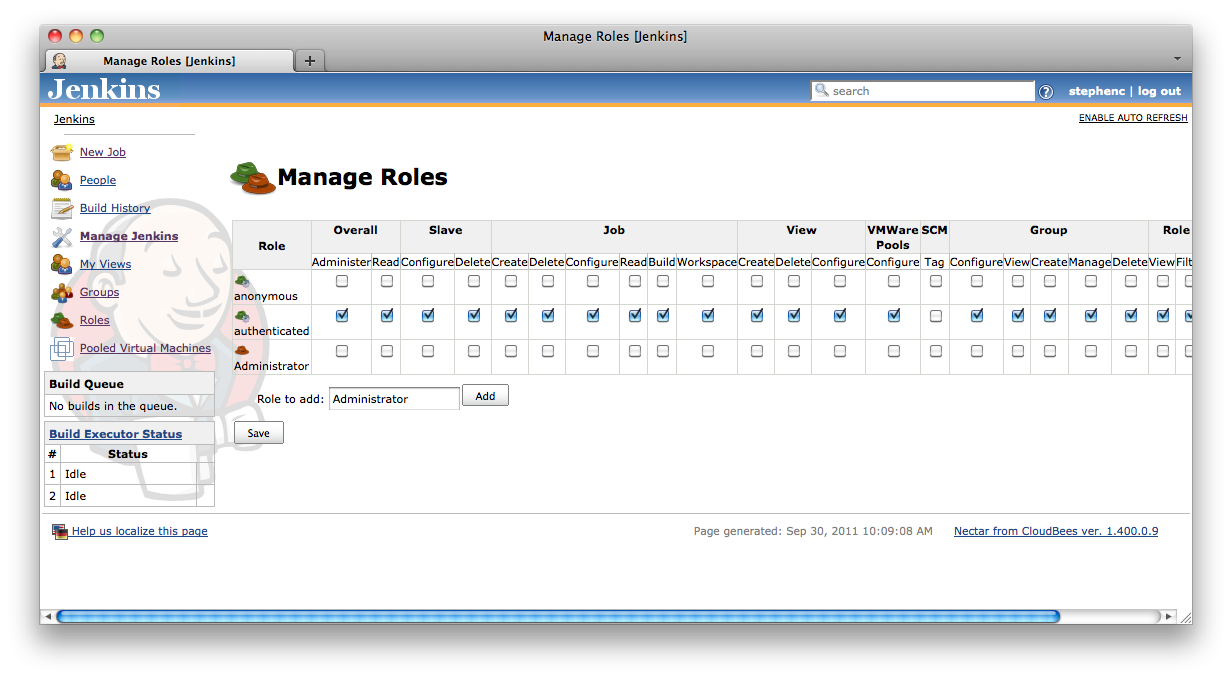Open Roles link in sidebar

(95, 320)
